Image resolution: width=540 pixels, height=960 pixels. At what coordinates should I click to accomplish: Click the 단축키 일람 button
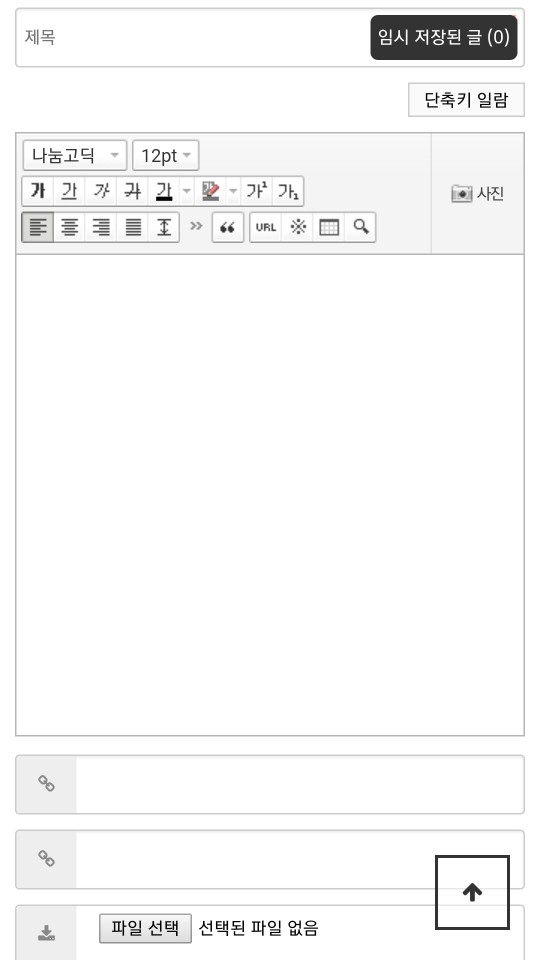point(467,99)
